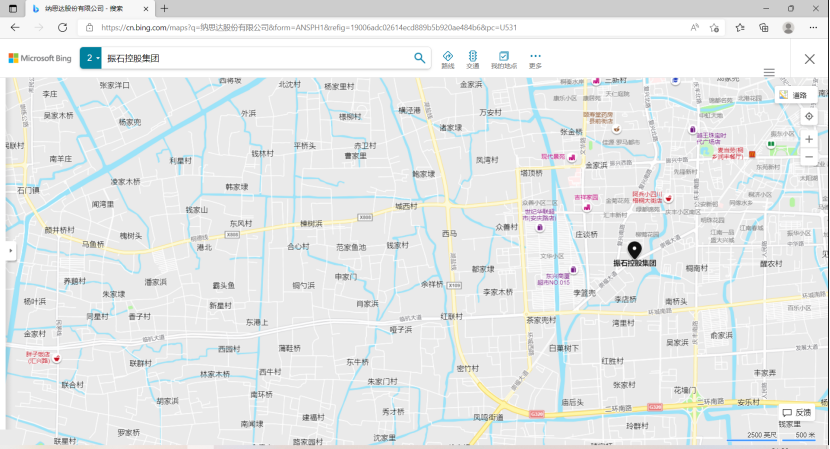Close the Bing Maps search panel
The width and height of the screenshot is (830, 449).
pos(810,59)
